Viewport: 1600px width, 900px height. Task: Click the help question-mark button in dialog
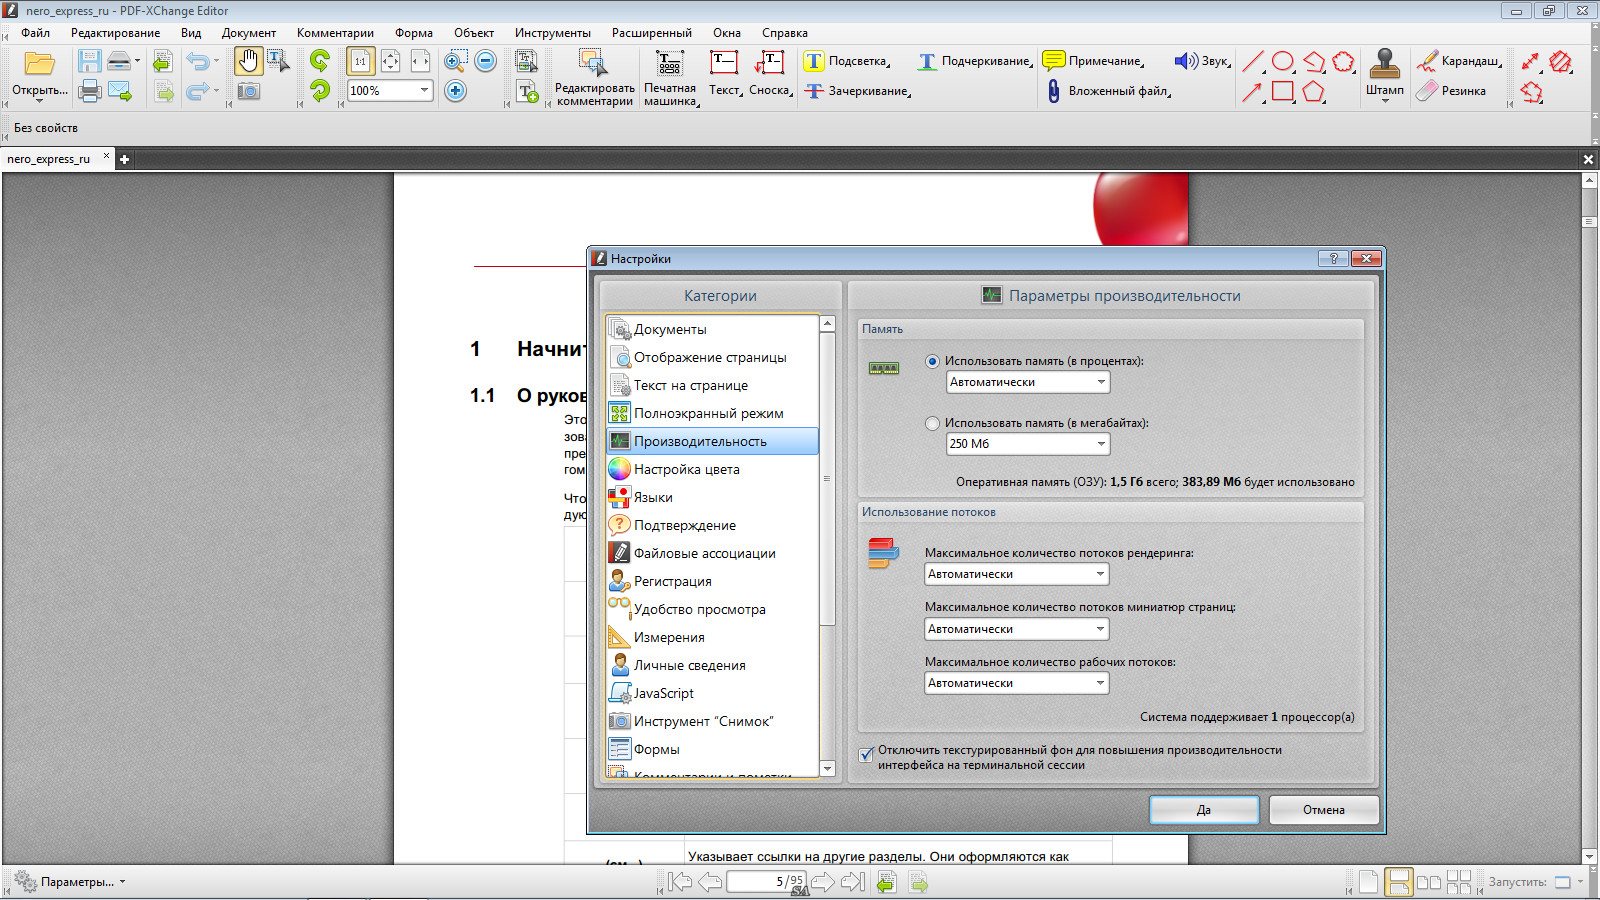(1333, 258)
